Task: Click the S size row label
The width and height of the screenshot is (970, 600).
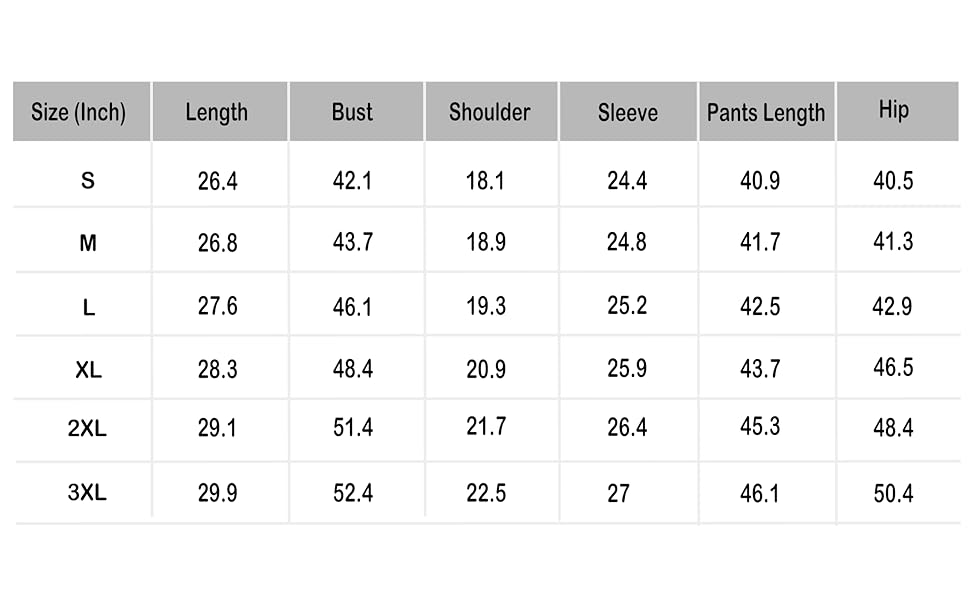Action: [x=88, y=181]
